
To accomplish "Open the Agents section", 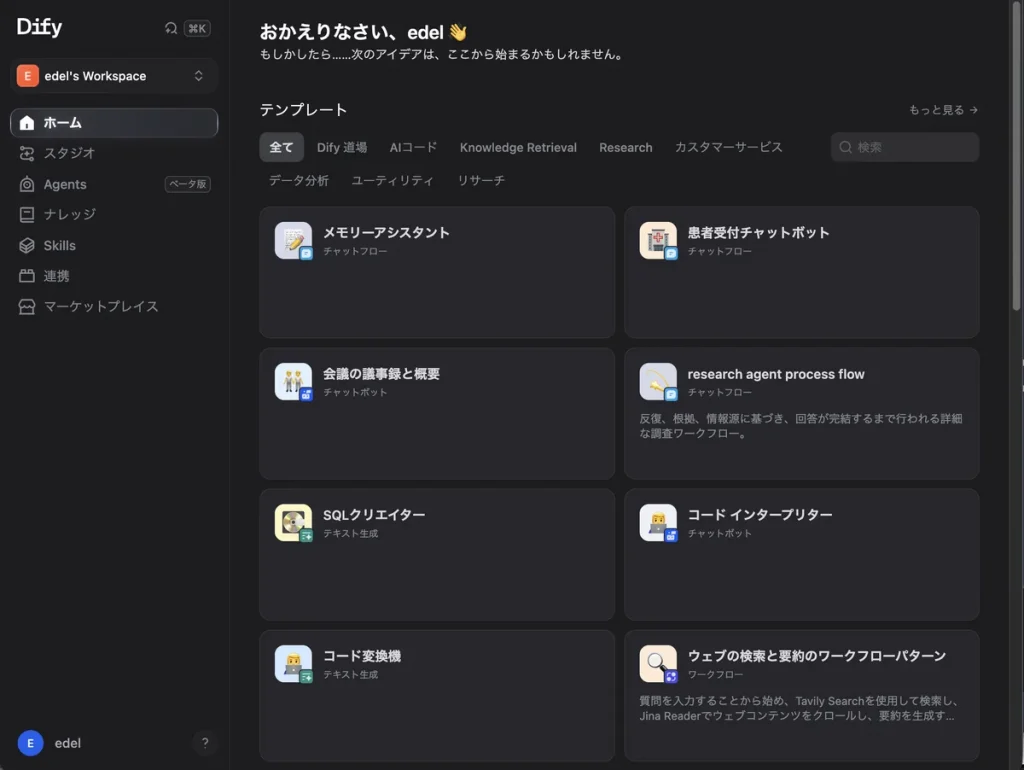I will pos(114,184).
